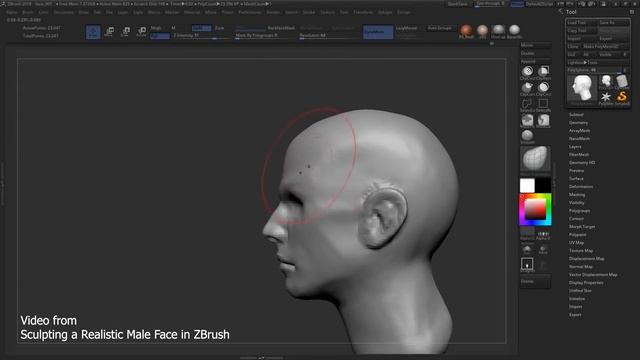
Task: Select the SimpleBrush tool icon
Action: pos(622,98)
